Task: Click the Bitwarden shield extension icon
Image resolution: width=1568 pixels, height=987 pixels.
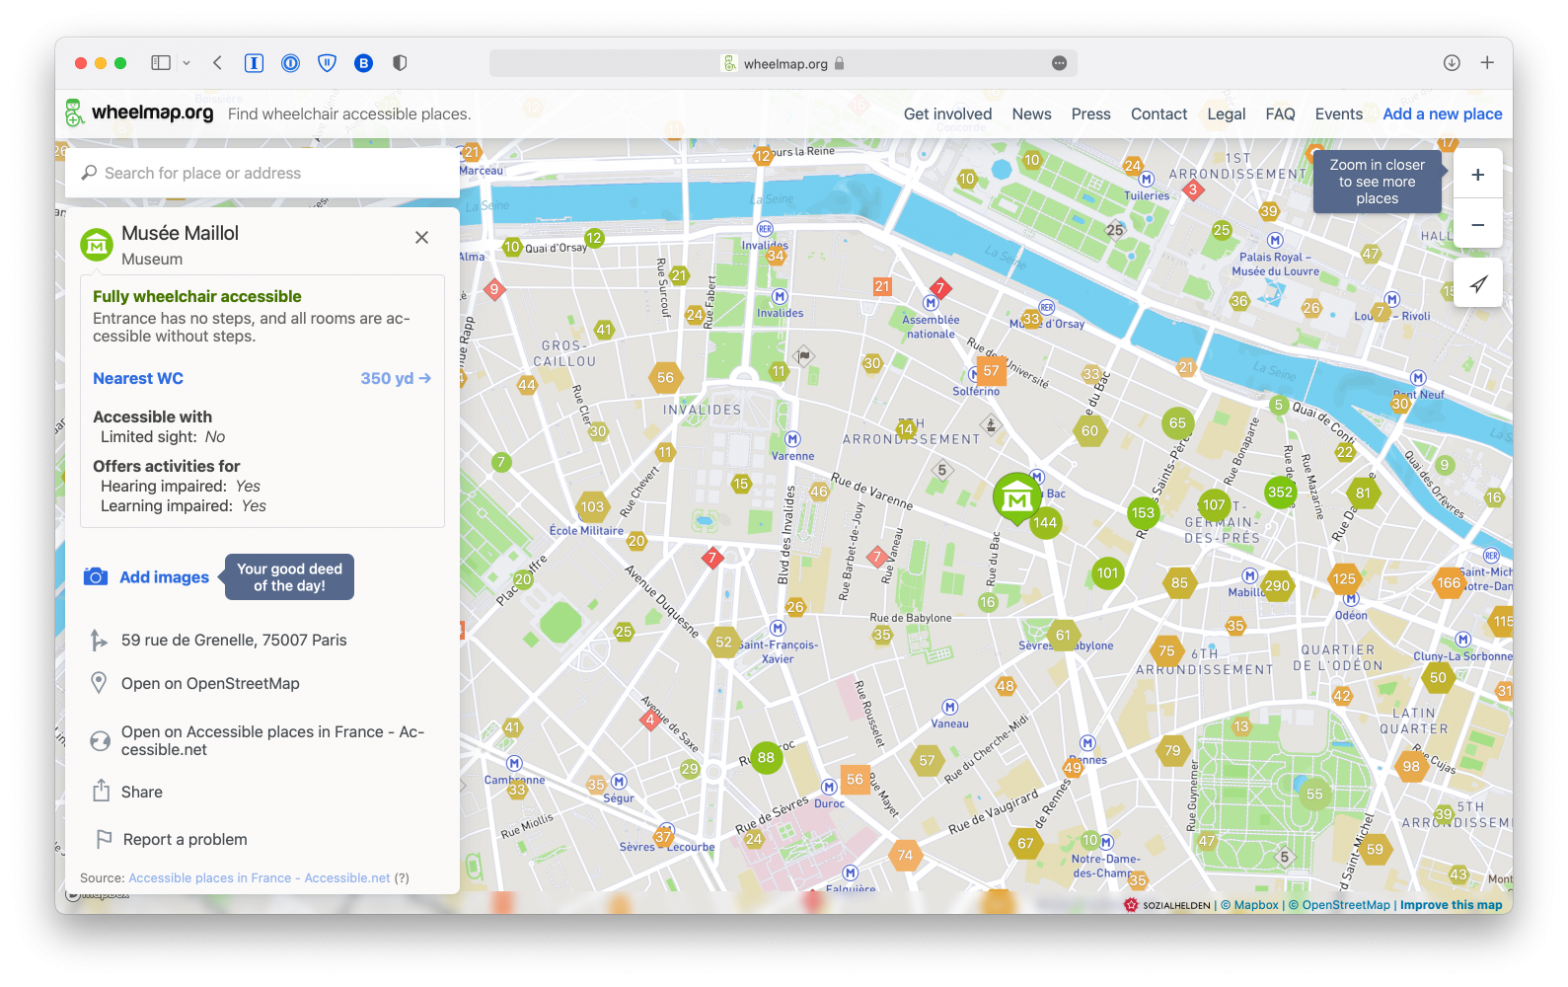Action: [x=327, y=63]
